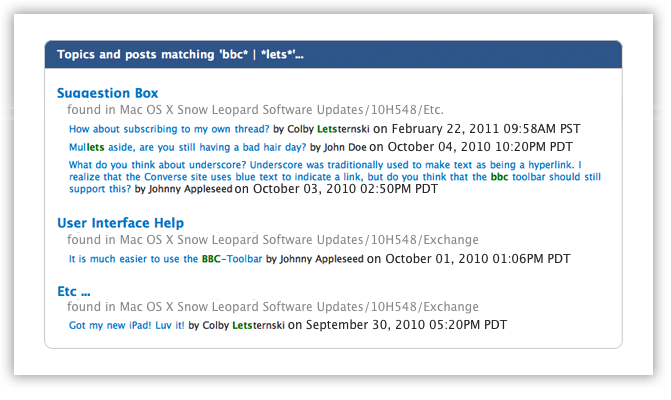Click Johnny Appleseed on the underscore post
This screenshot has height=400, width=671.
190,189
